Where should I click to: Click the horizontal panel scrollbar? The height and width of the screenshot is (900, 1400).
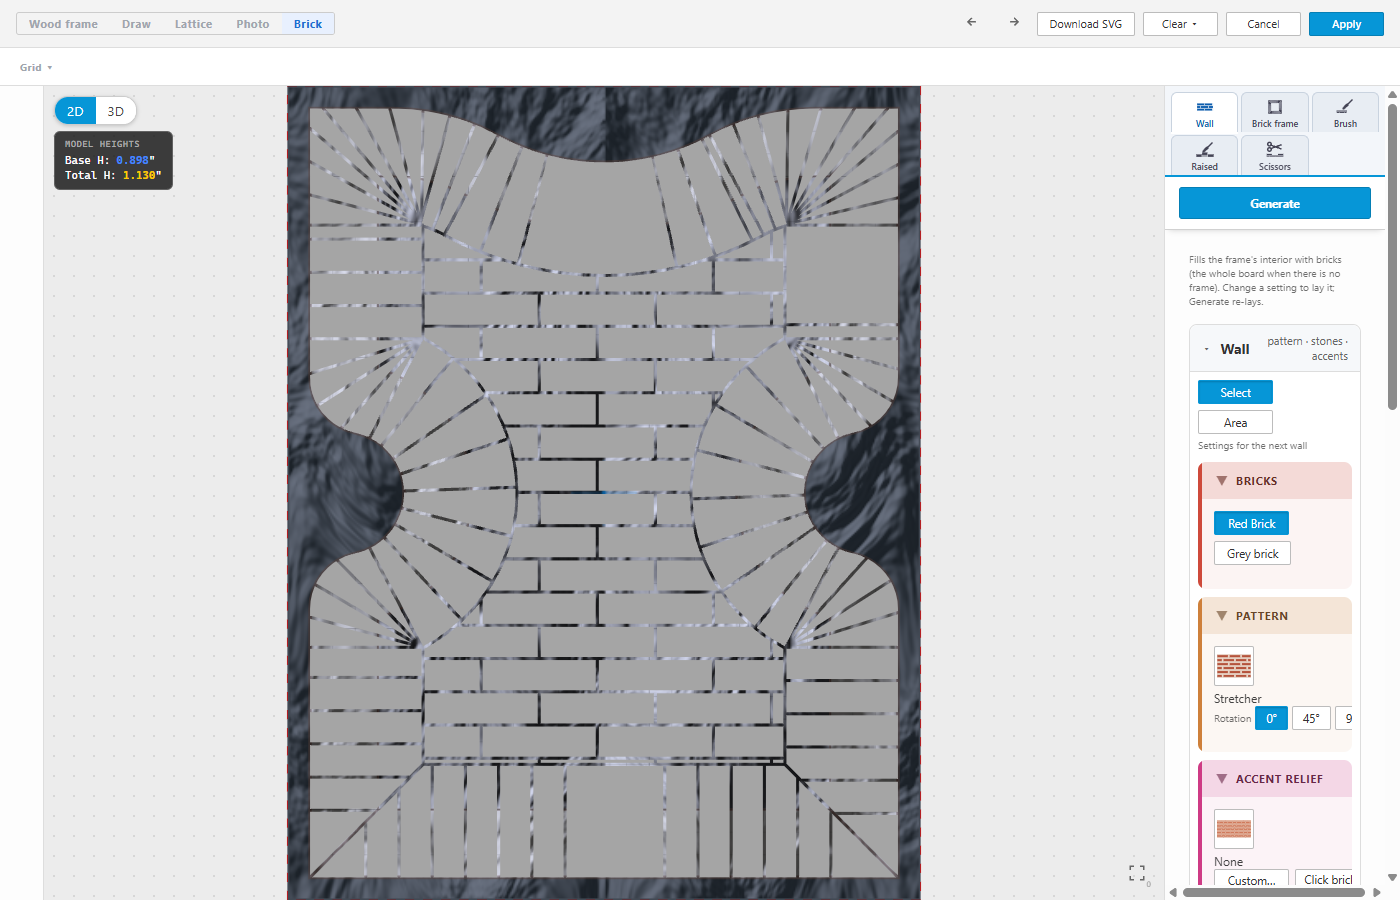(x=1274, y=892)
